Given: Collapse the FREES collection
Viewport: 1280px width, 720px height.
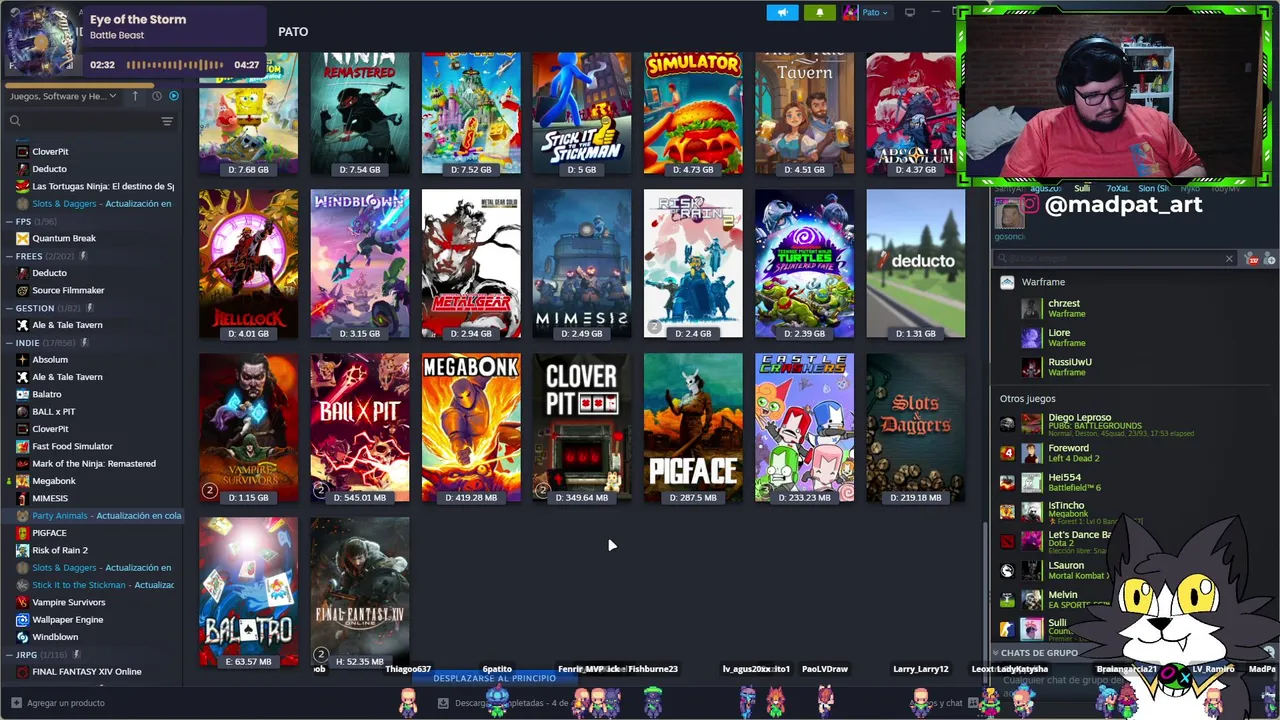Looking at the screenshot, I should (9, 256).
